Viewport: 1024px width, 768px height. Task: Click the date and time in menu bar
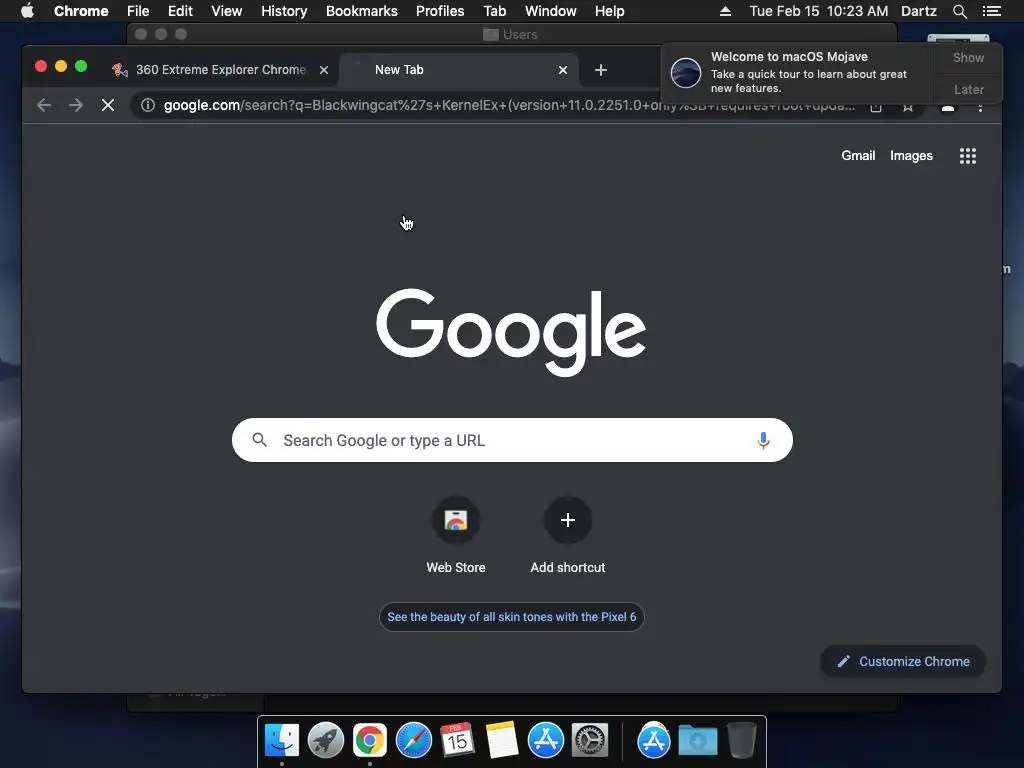pos(818,11)
